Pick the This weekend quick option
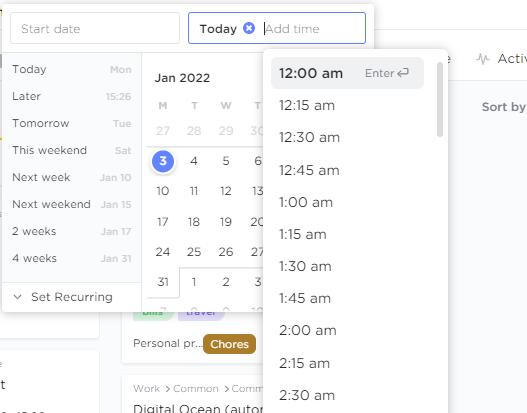The width and height of the screenshot is (527, 413). pos(72,150)
